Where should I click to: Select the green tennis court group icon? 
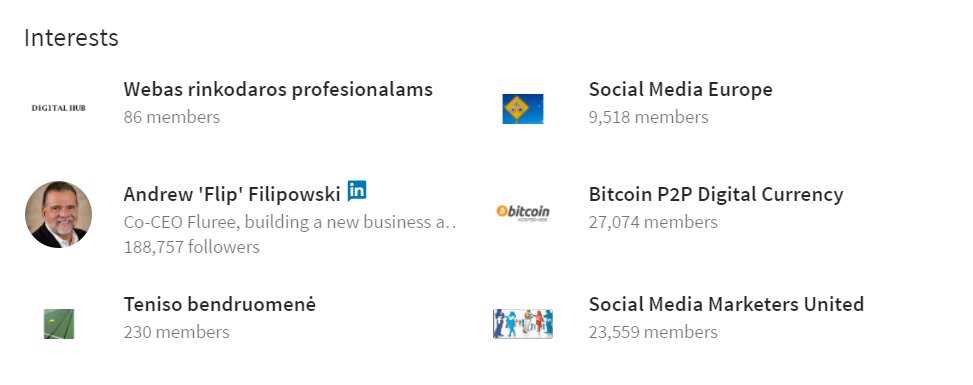59,324
